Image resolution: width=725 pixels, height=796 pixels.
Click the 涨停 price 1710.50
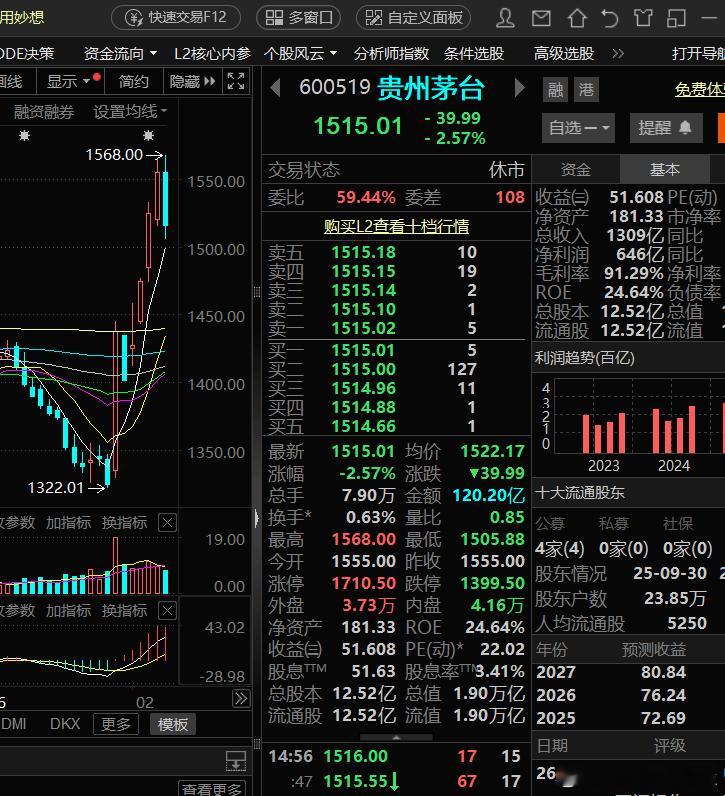click(364, 583)
